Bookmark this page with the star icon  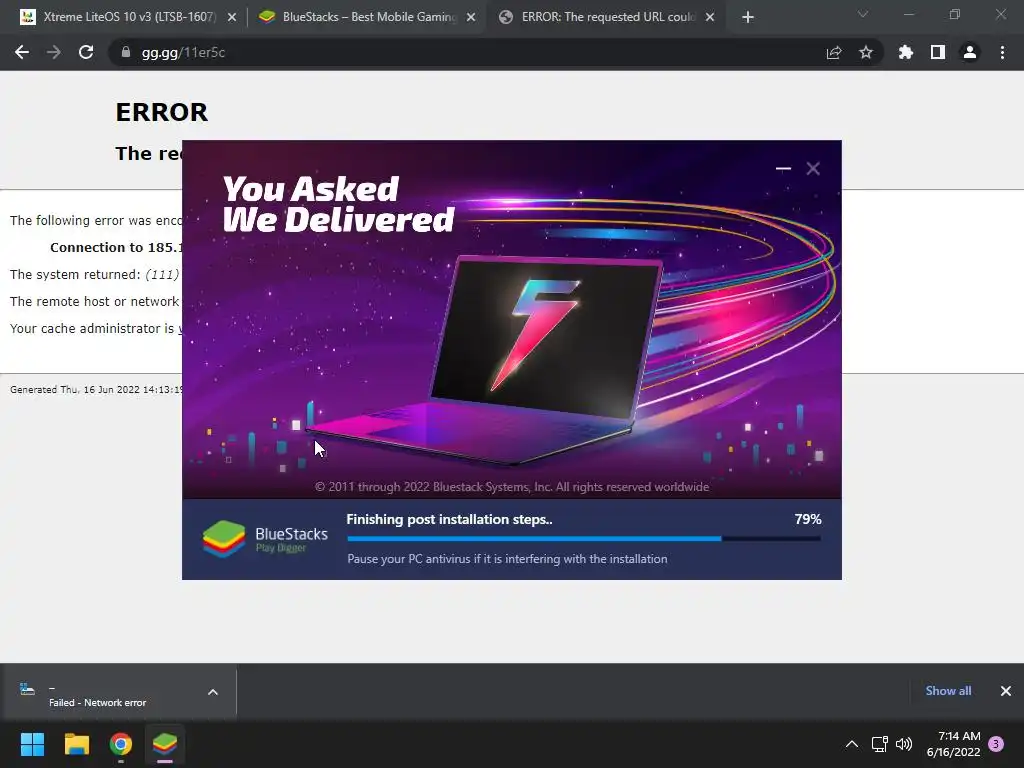pos(866,52)
